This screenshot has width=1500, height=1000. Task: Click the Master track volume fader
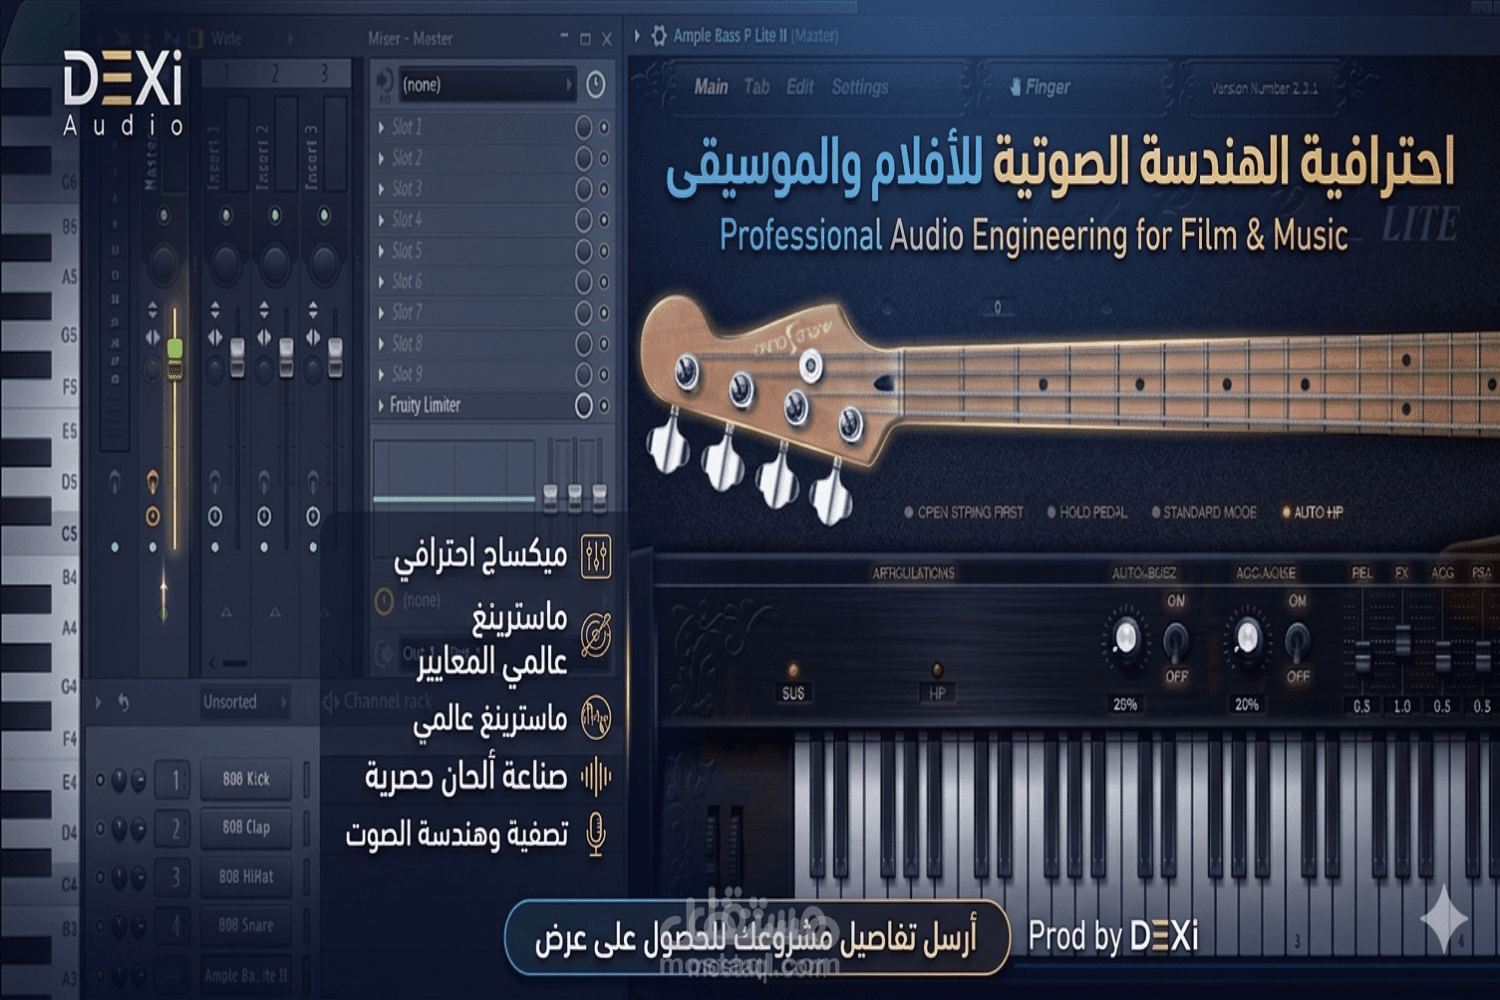pyautogui.click(x=175, y=360)
